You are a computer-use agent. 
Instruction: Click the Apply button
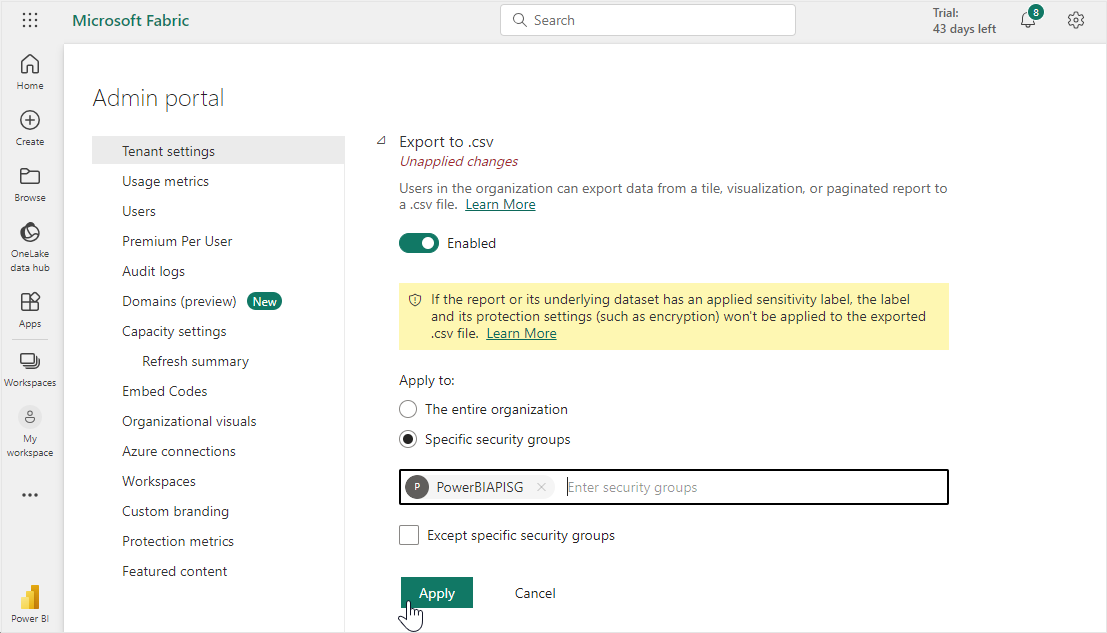[x=436, y=593]
